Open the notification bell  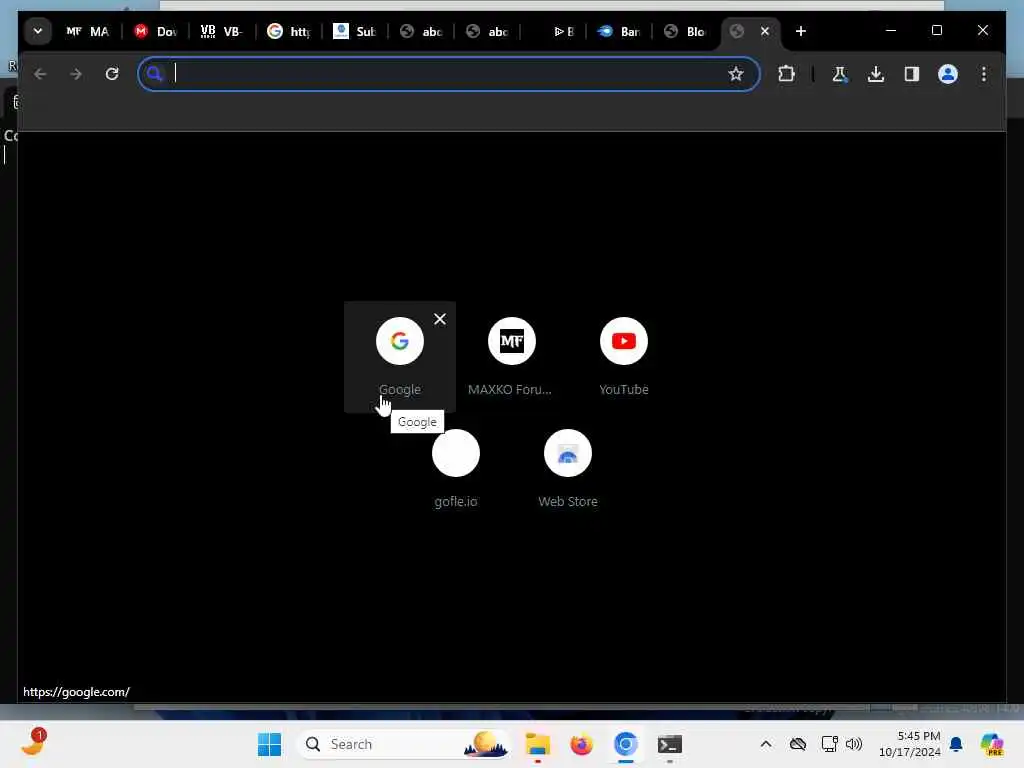pyautogui.click(x=956, y=744)
